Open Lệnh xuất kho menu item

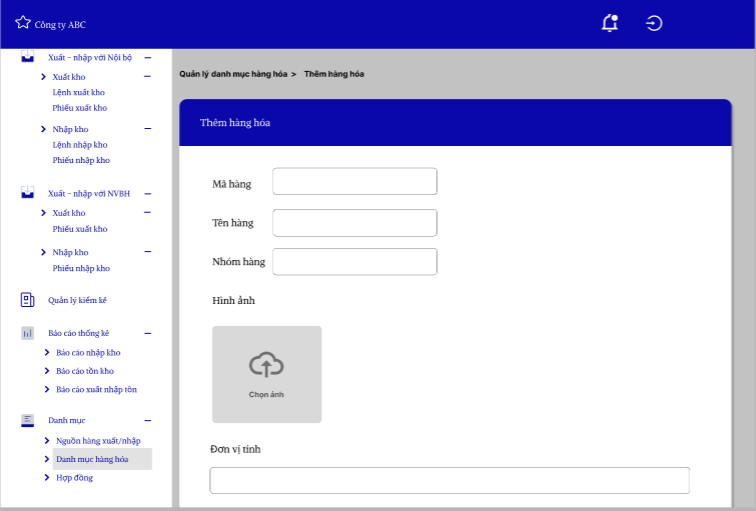click(79, 92)
